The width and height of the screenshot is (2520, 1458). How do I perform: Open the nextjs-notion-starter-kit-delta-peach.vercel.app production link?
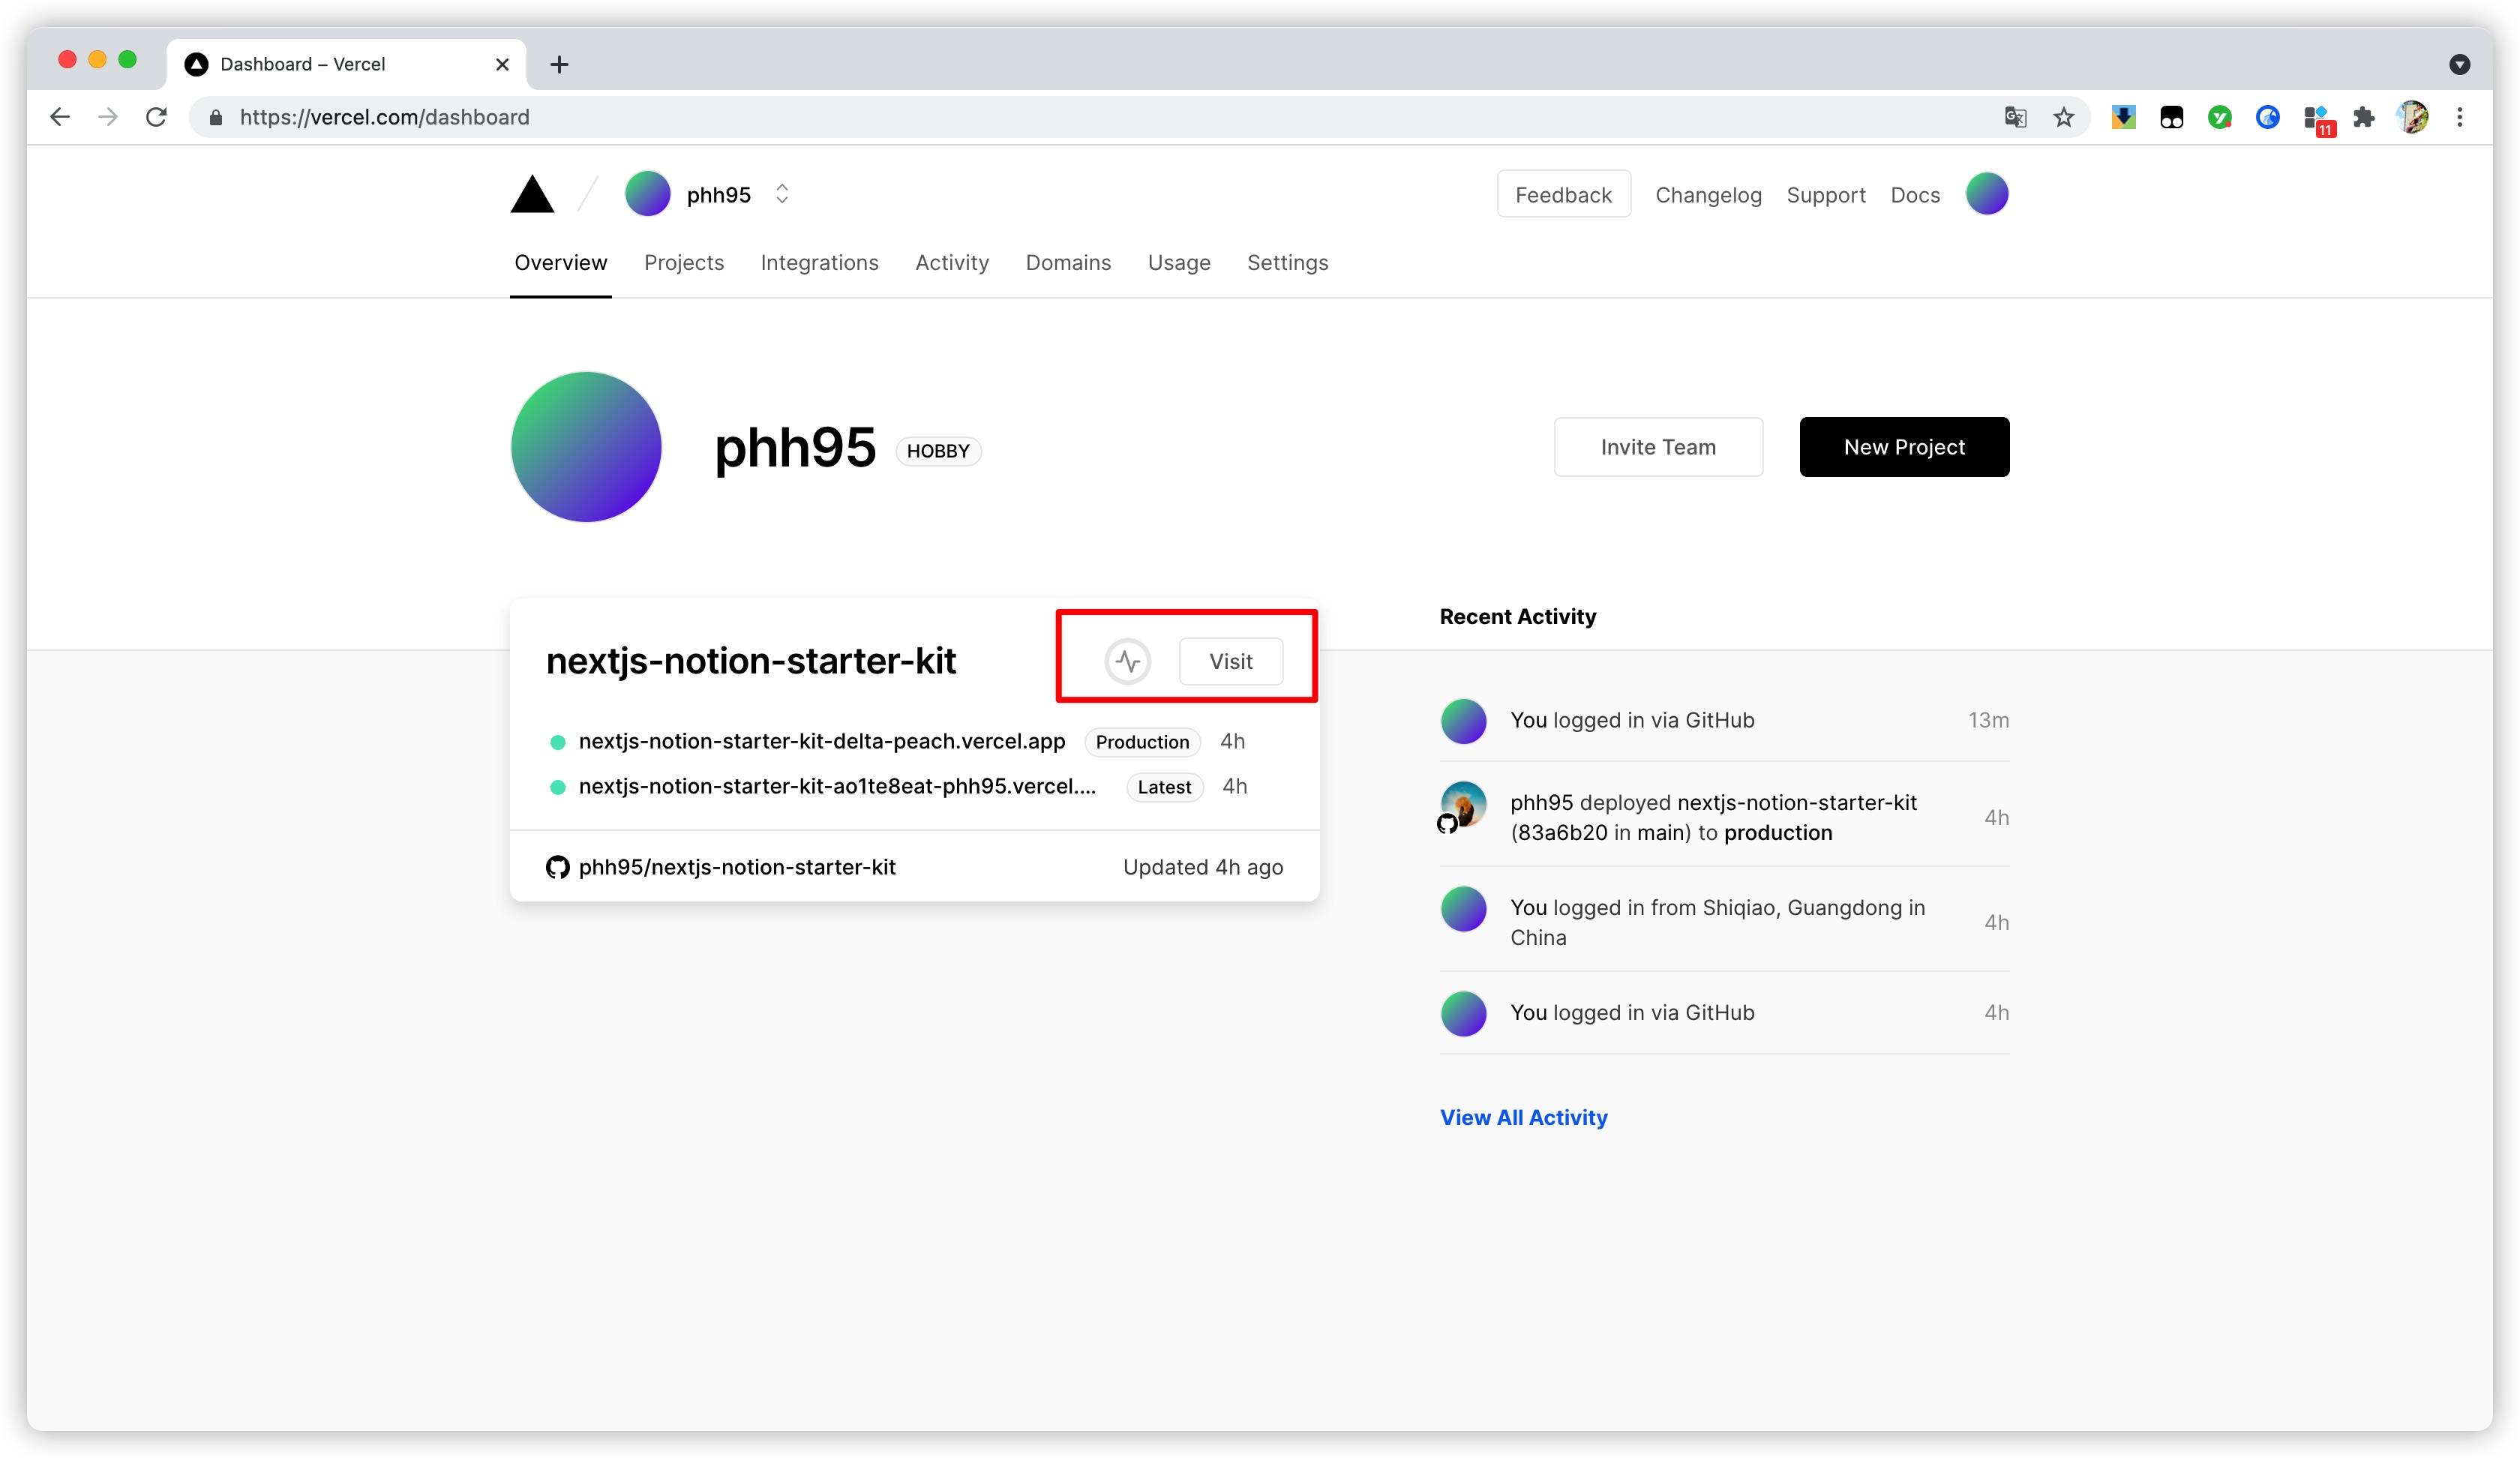tap(821, 741)
